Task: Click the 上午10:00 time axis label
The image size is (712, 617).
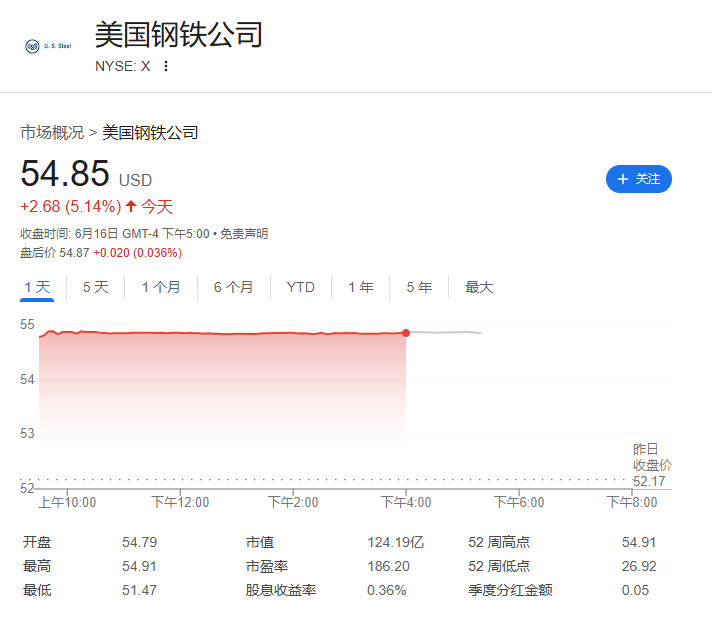Action: 67,502
